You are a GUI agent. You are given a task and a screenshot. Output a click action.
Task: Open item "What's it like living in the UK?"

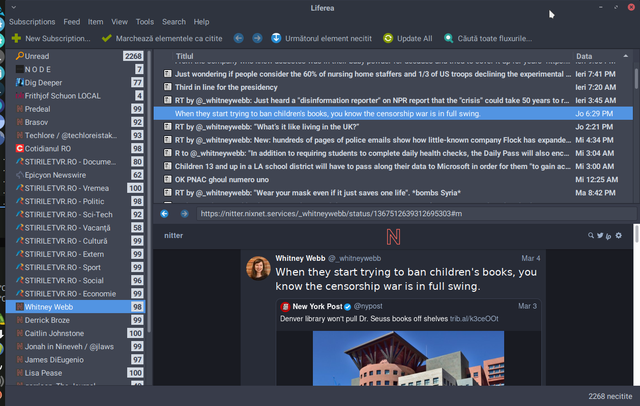(x=393, y=126)
